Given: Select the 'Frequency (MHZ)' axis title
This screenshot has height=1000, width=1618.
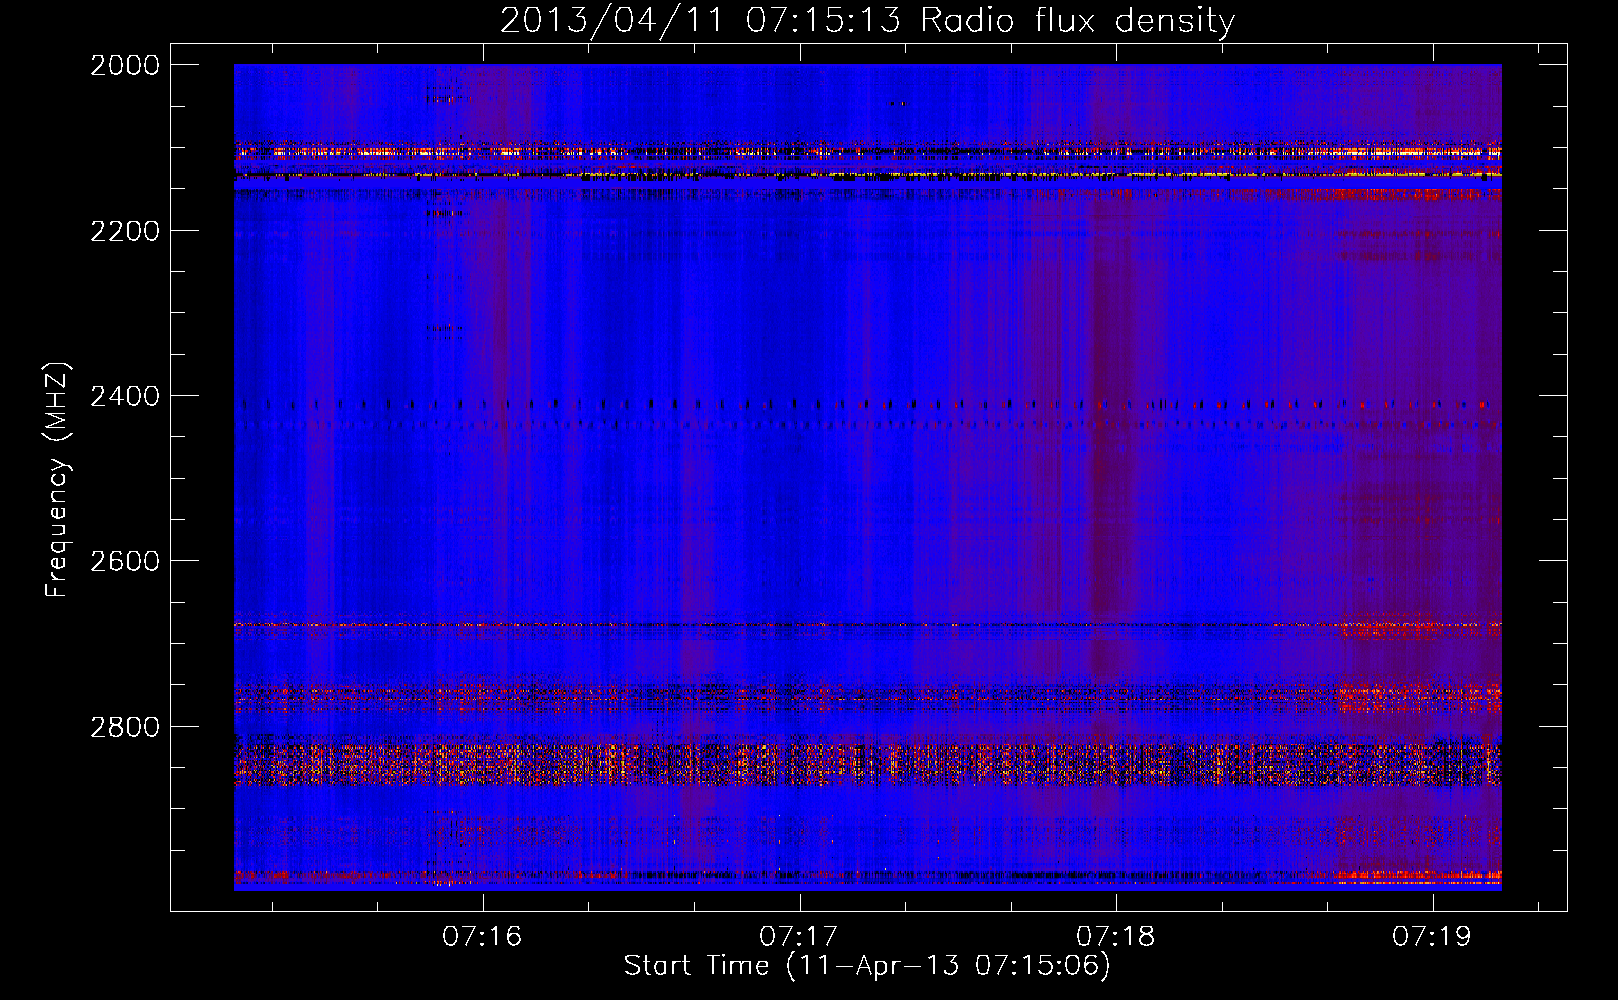Looking at the screenshot, I should coord(58,480).
